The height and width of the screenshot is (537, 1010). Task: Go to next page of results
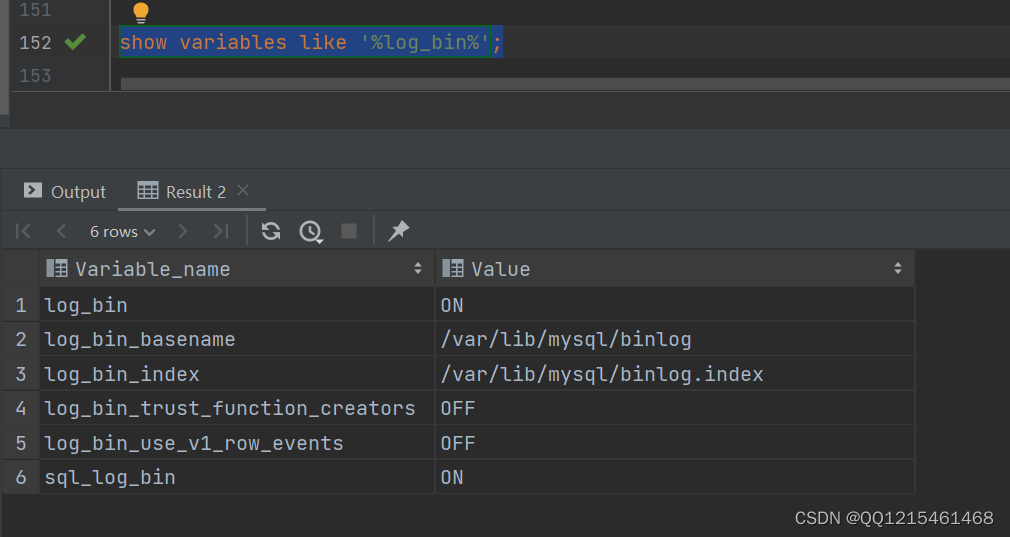[183, 231]
